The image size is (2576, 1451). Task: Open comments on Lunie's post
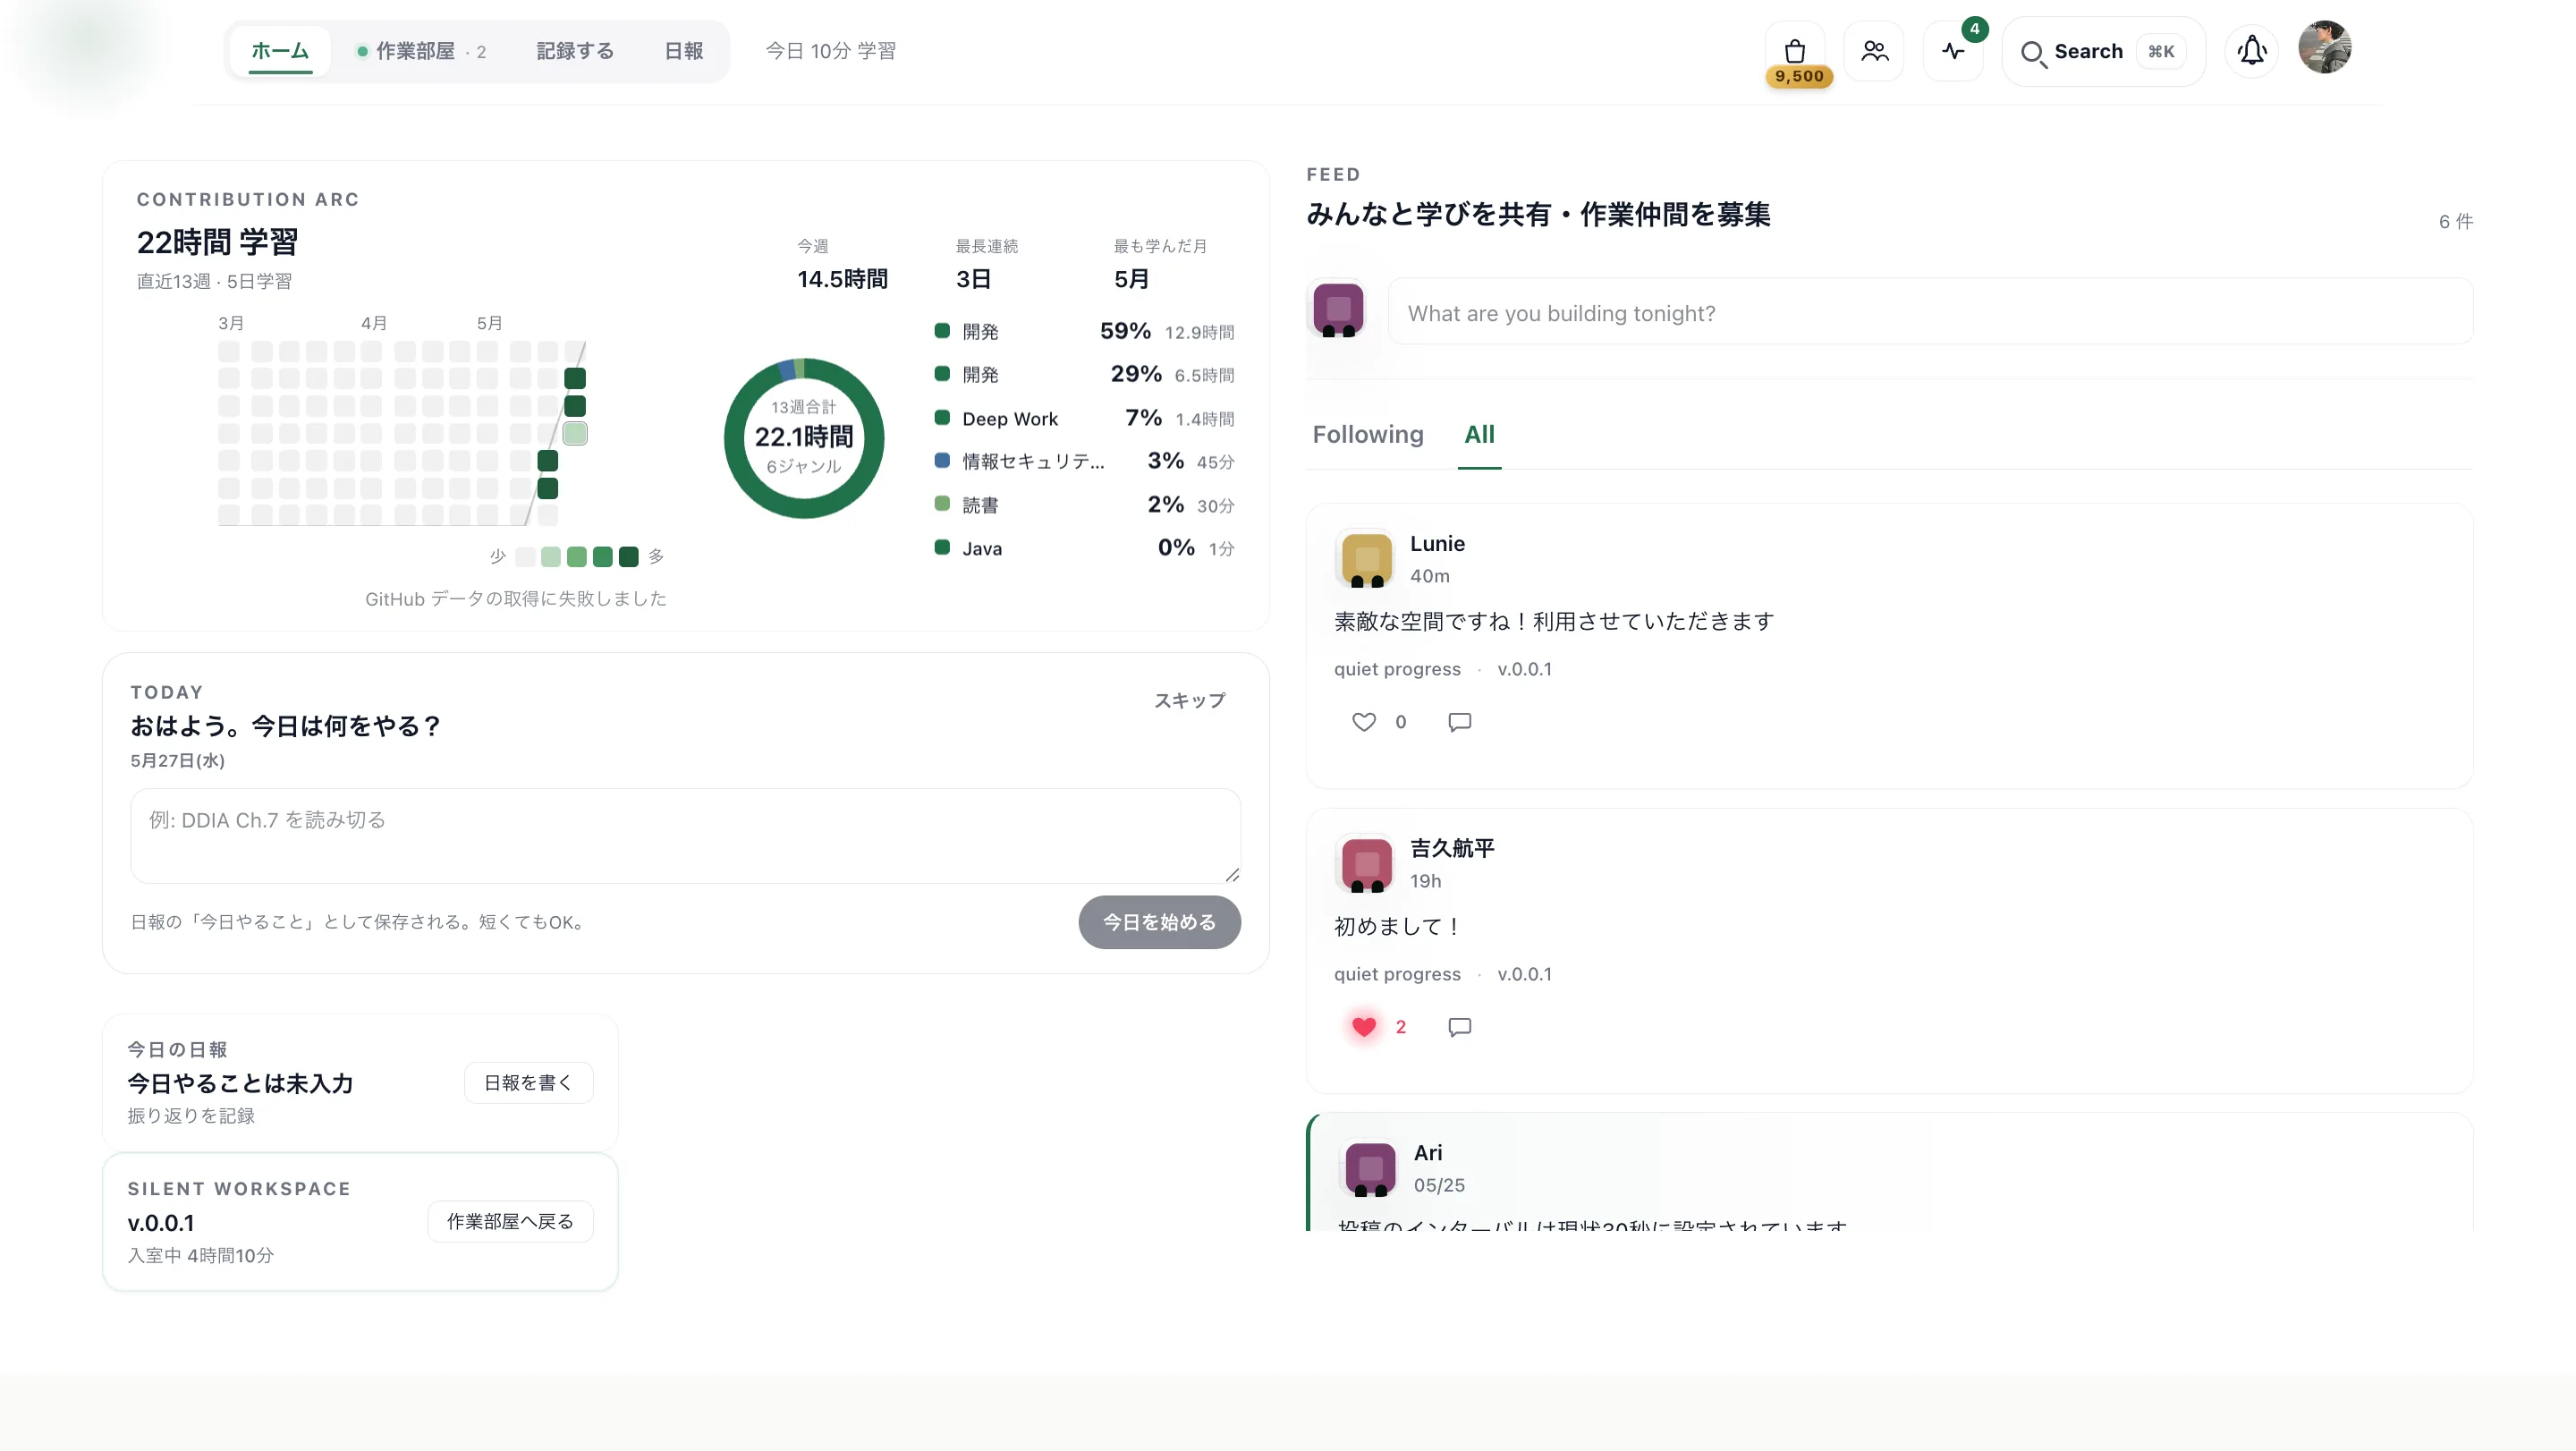click(x=1460, y=722)
